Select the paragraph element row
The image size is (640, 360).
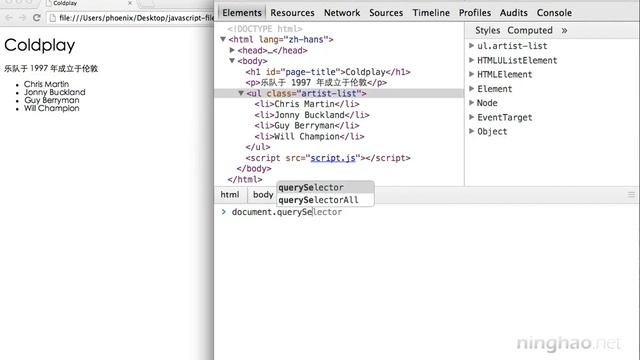pos(316,82)
